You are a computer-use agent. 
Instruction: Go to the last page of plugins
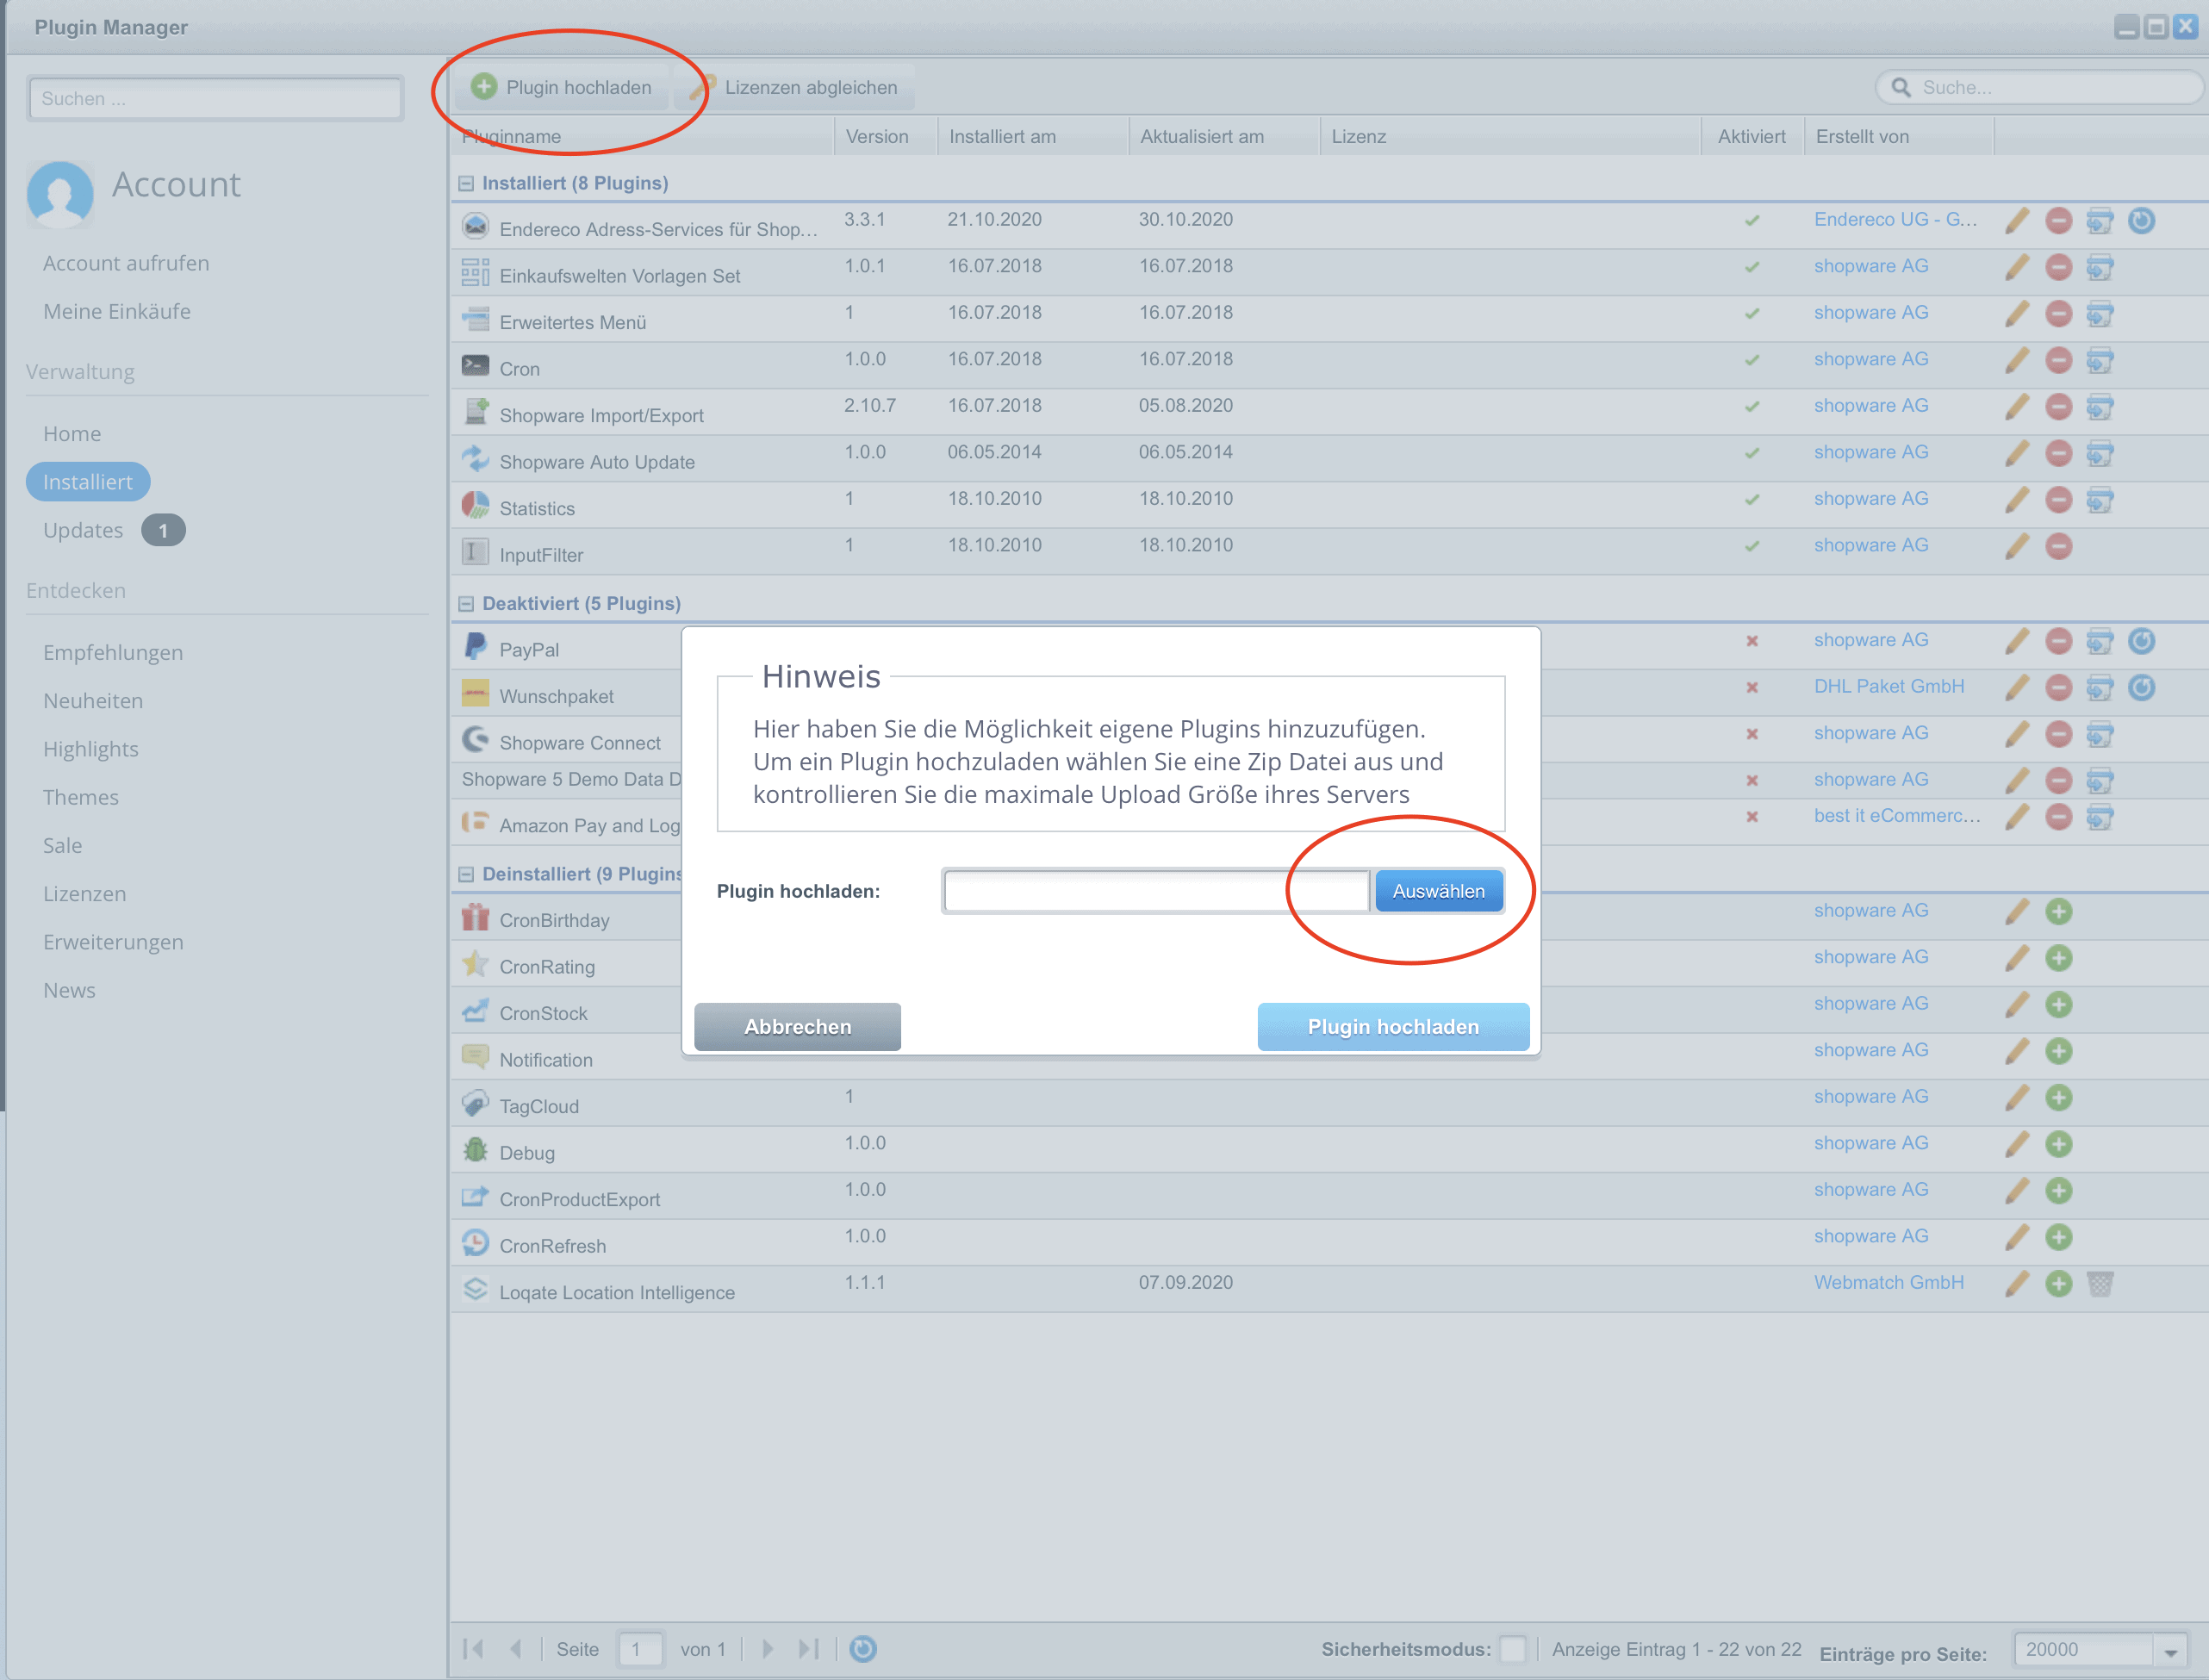809,1649
